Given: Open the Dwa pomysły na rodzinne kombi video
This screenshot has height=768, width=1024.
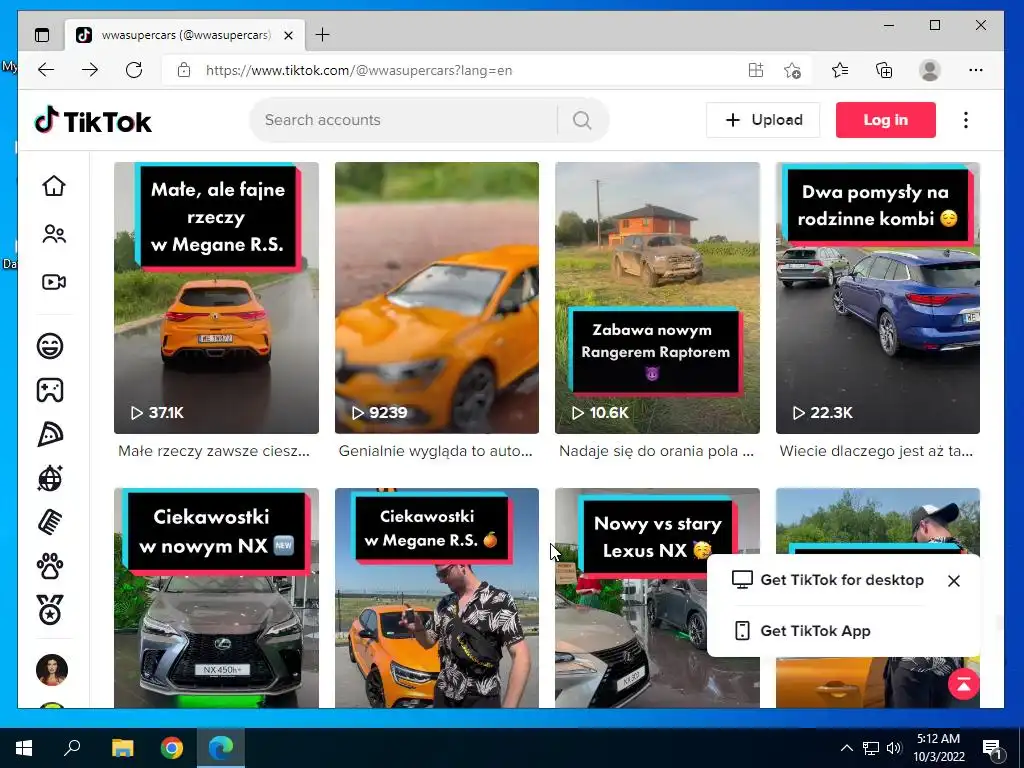Looking at the screenshot, I should (x=878, y=298).
